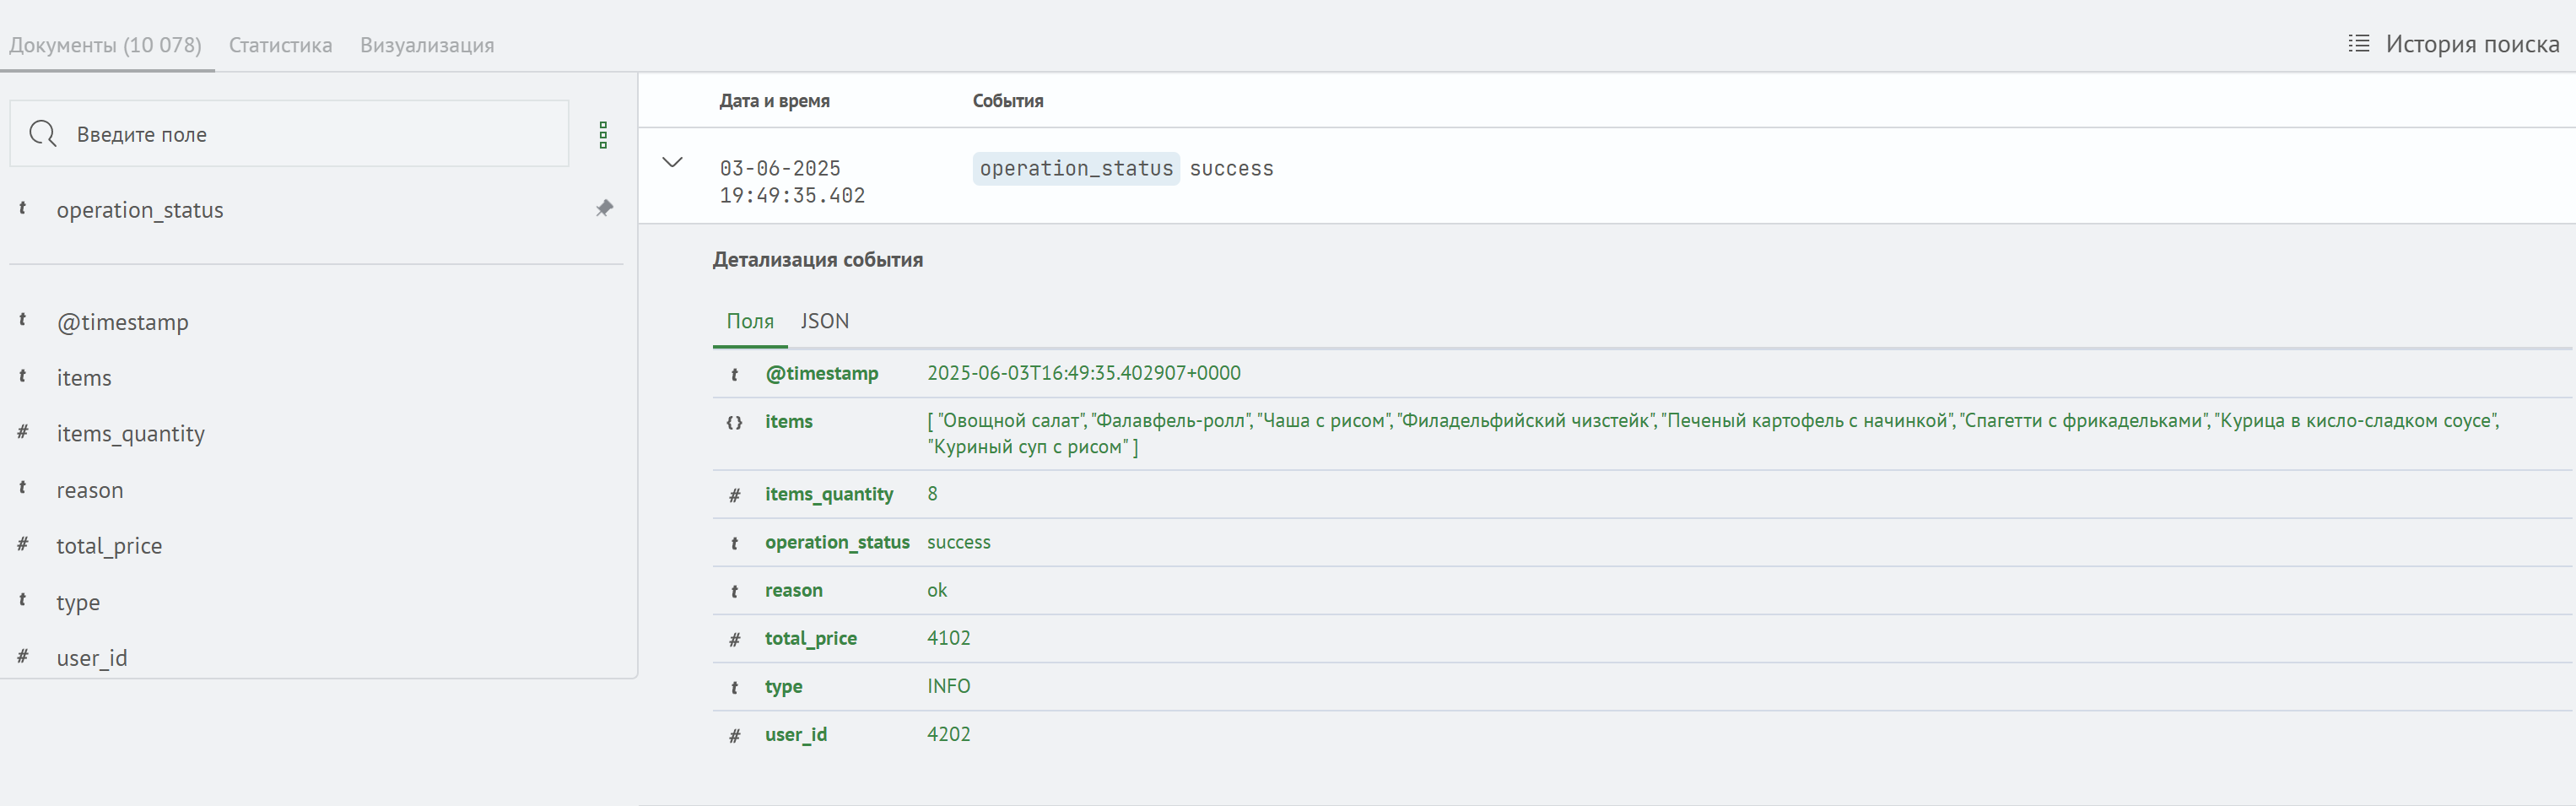Open the green three-dot field options menu
2576x806 pixels.
pos(603,135)
